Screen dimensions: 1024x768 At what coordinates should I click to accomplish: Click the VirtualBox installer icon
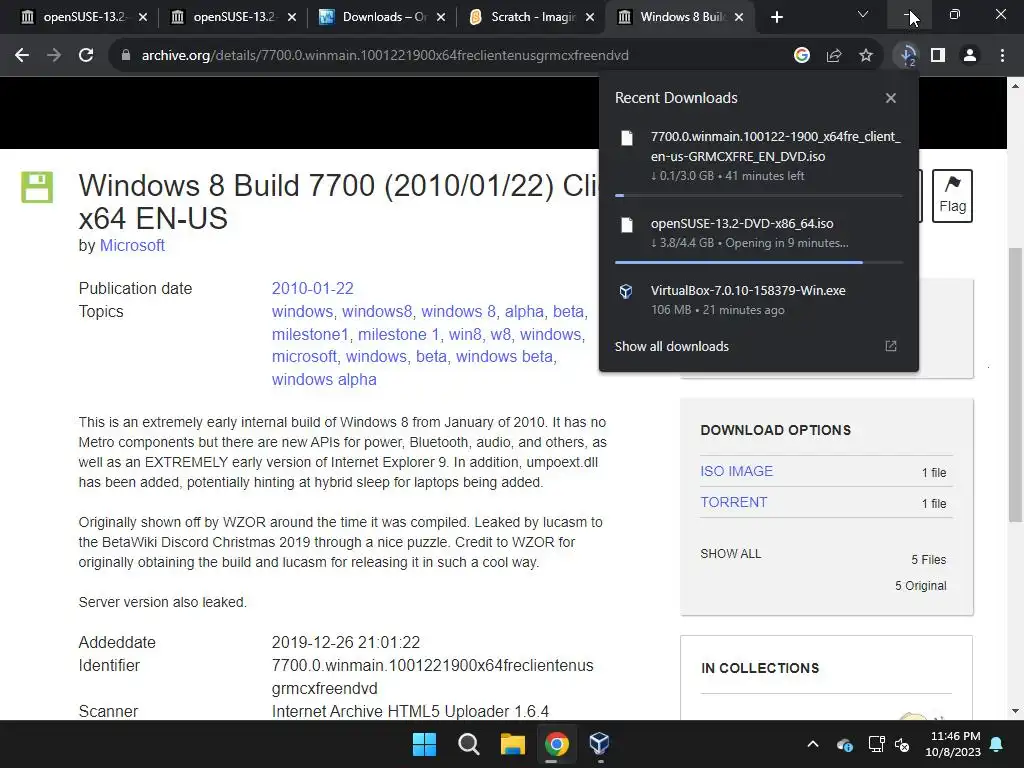pos(626,291)
